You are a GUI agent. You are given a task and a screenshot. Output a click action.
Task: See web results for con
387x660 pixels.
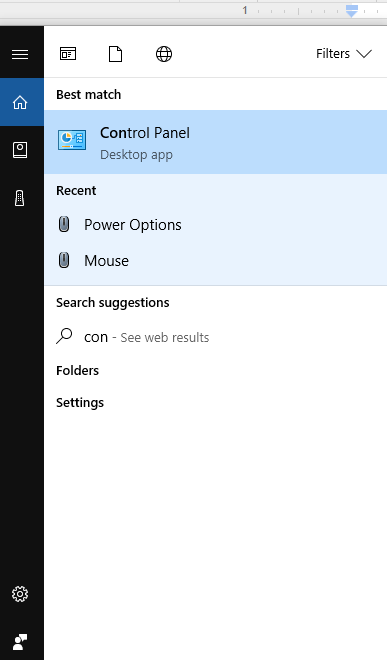pos(216,337)
